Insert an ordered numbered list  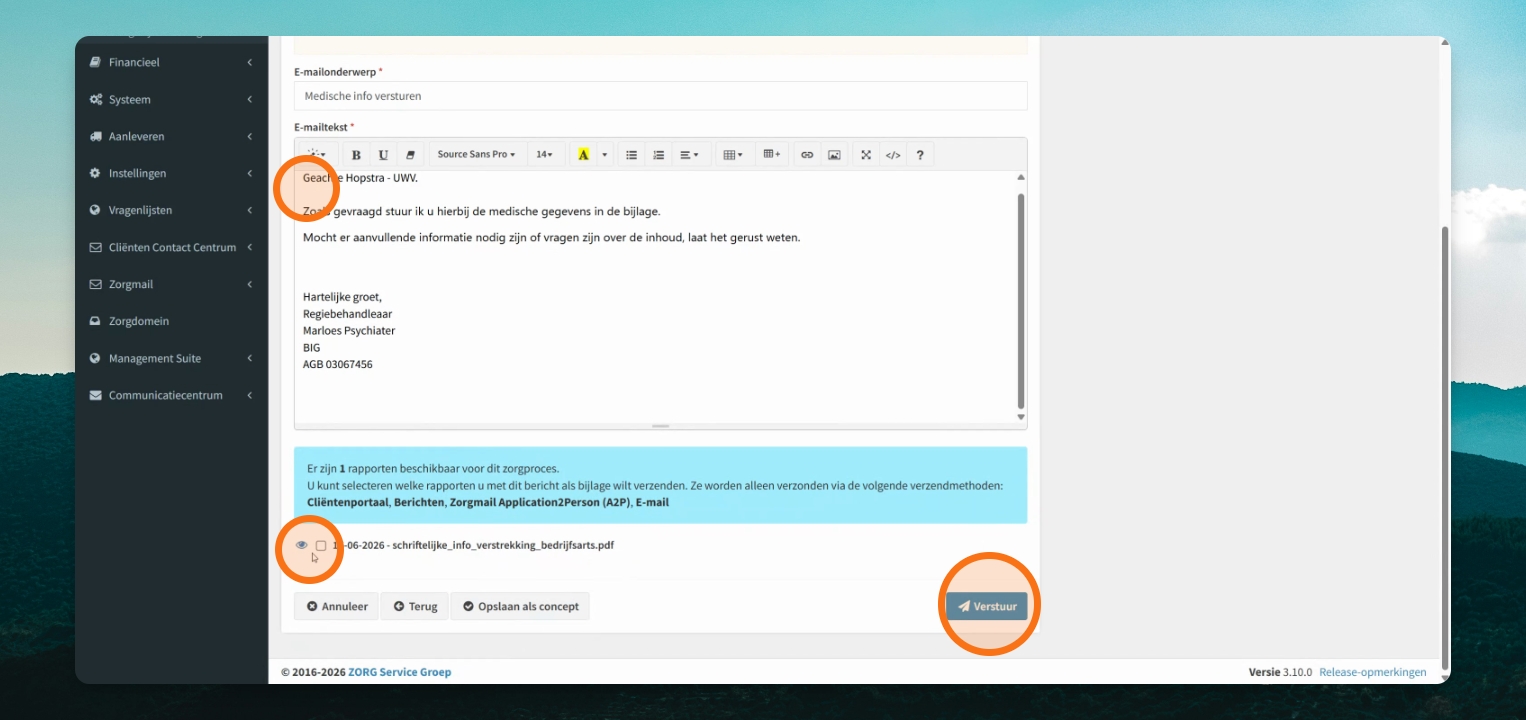coord(658,155)
